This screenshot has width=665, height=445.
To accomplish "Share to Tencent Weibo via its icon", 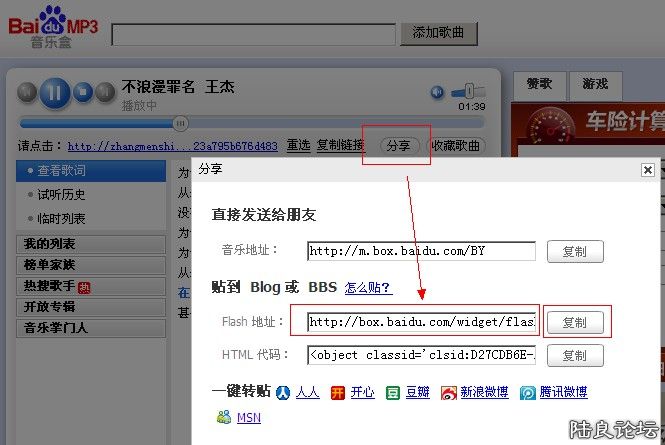I will [x=527, y=393].
